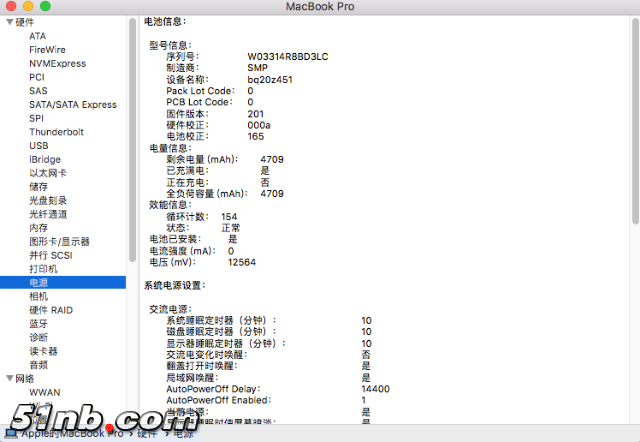
Task: Choose WWAN under the network section
Action: coord(44,393)
